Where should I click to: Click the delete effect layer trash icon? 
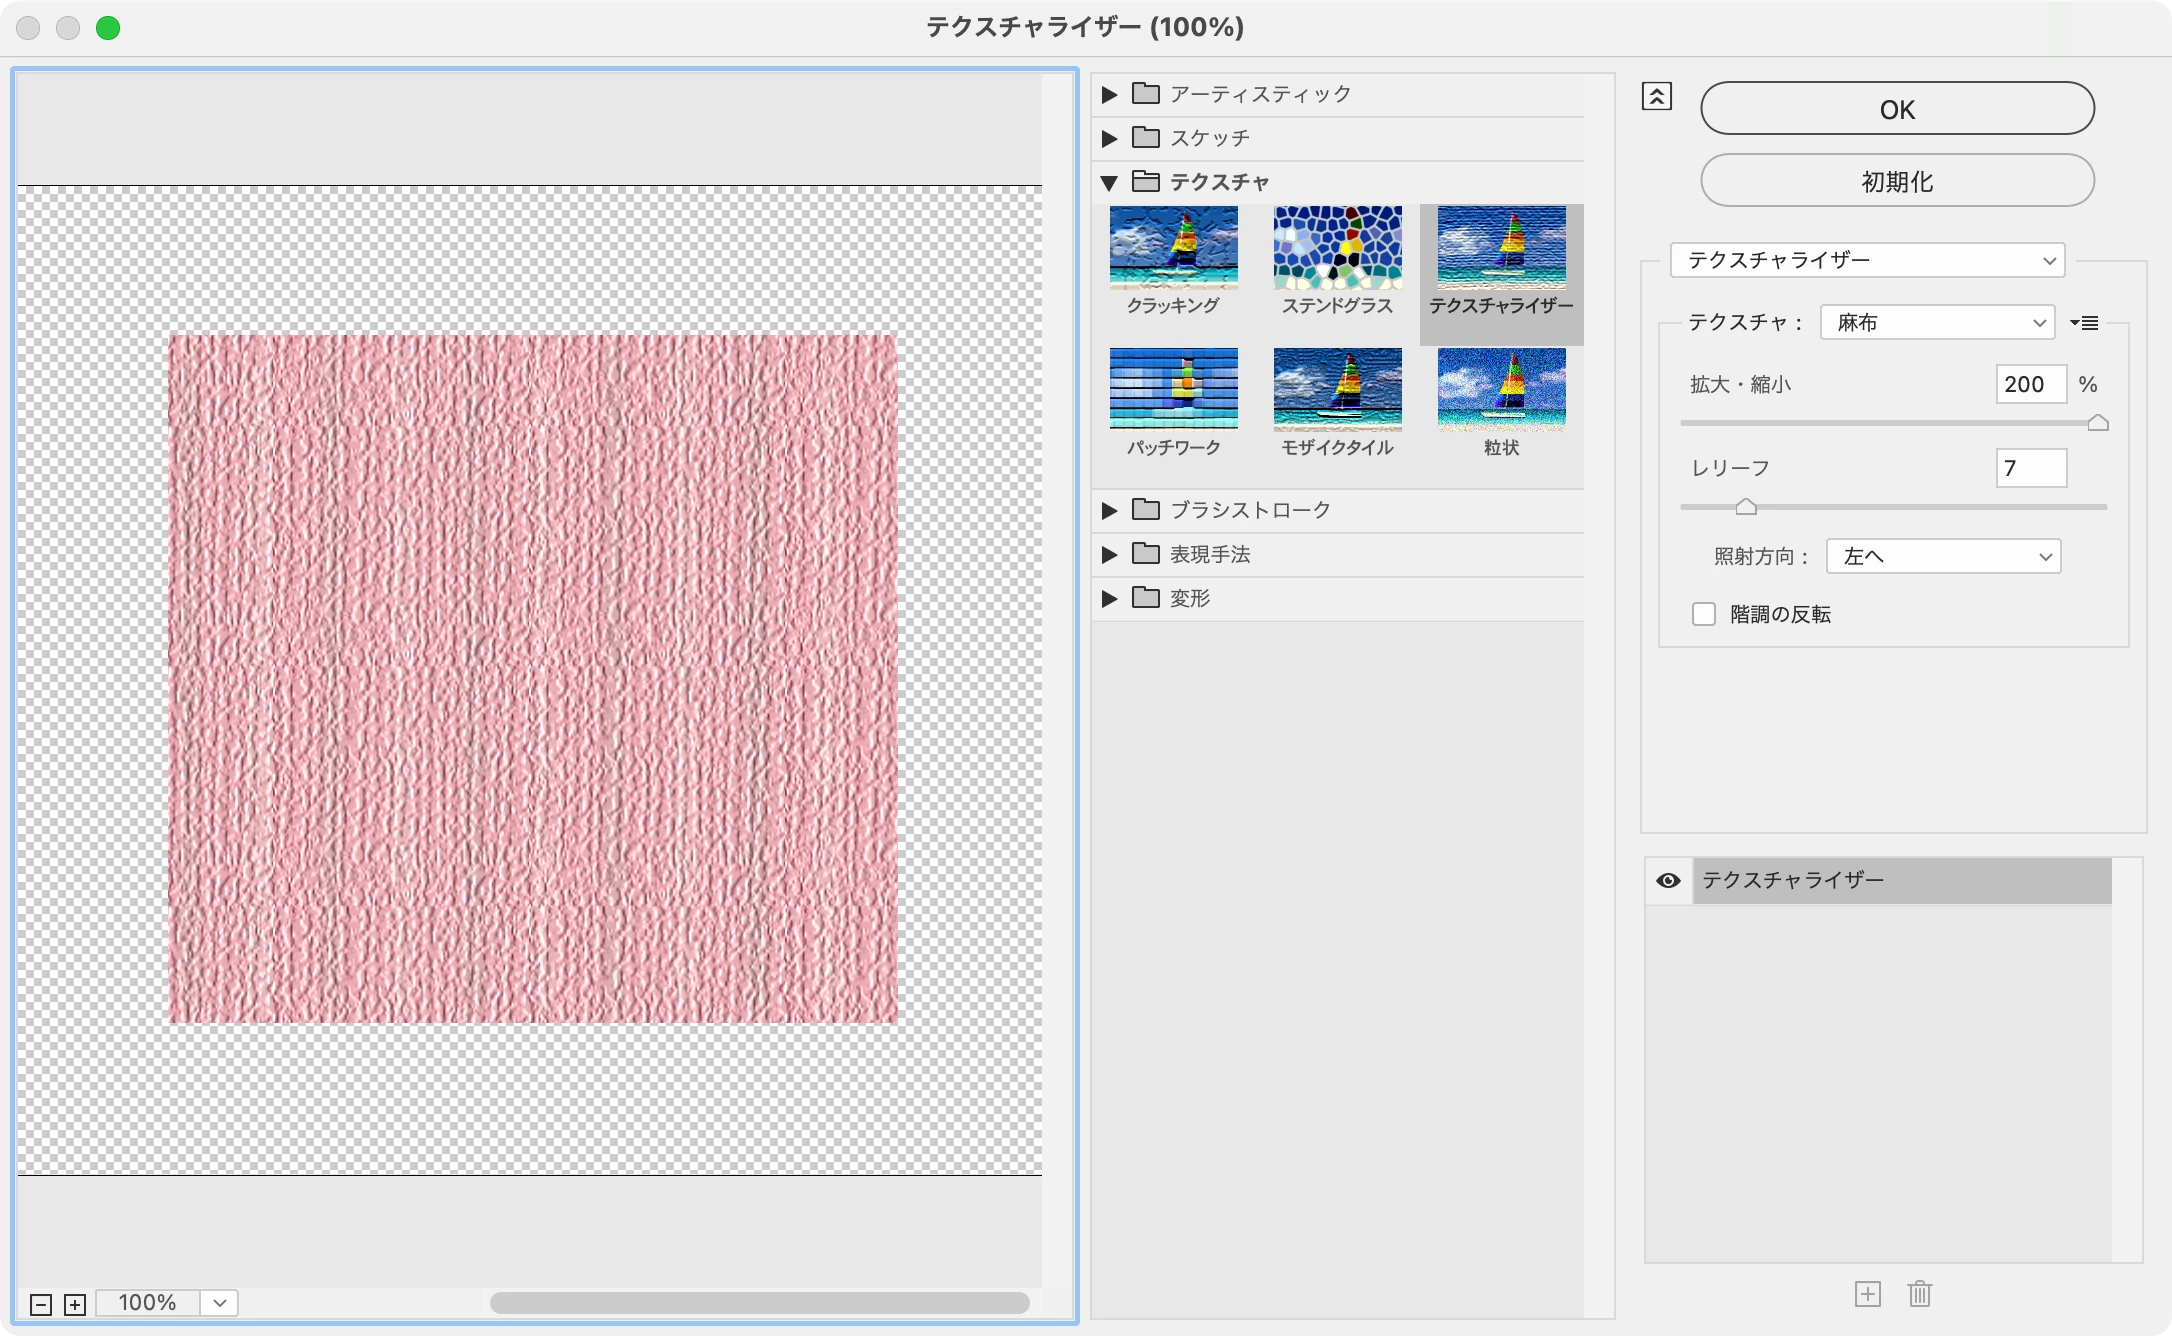(1919, 1294)
